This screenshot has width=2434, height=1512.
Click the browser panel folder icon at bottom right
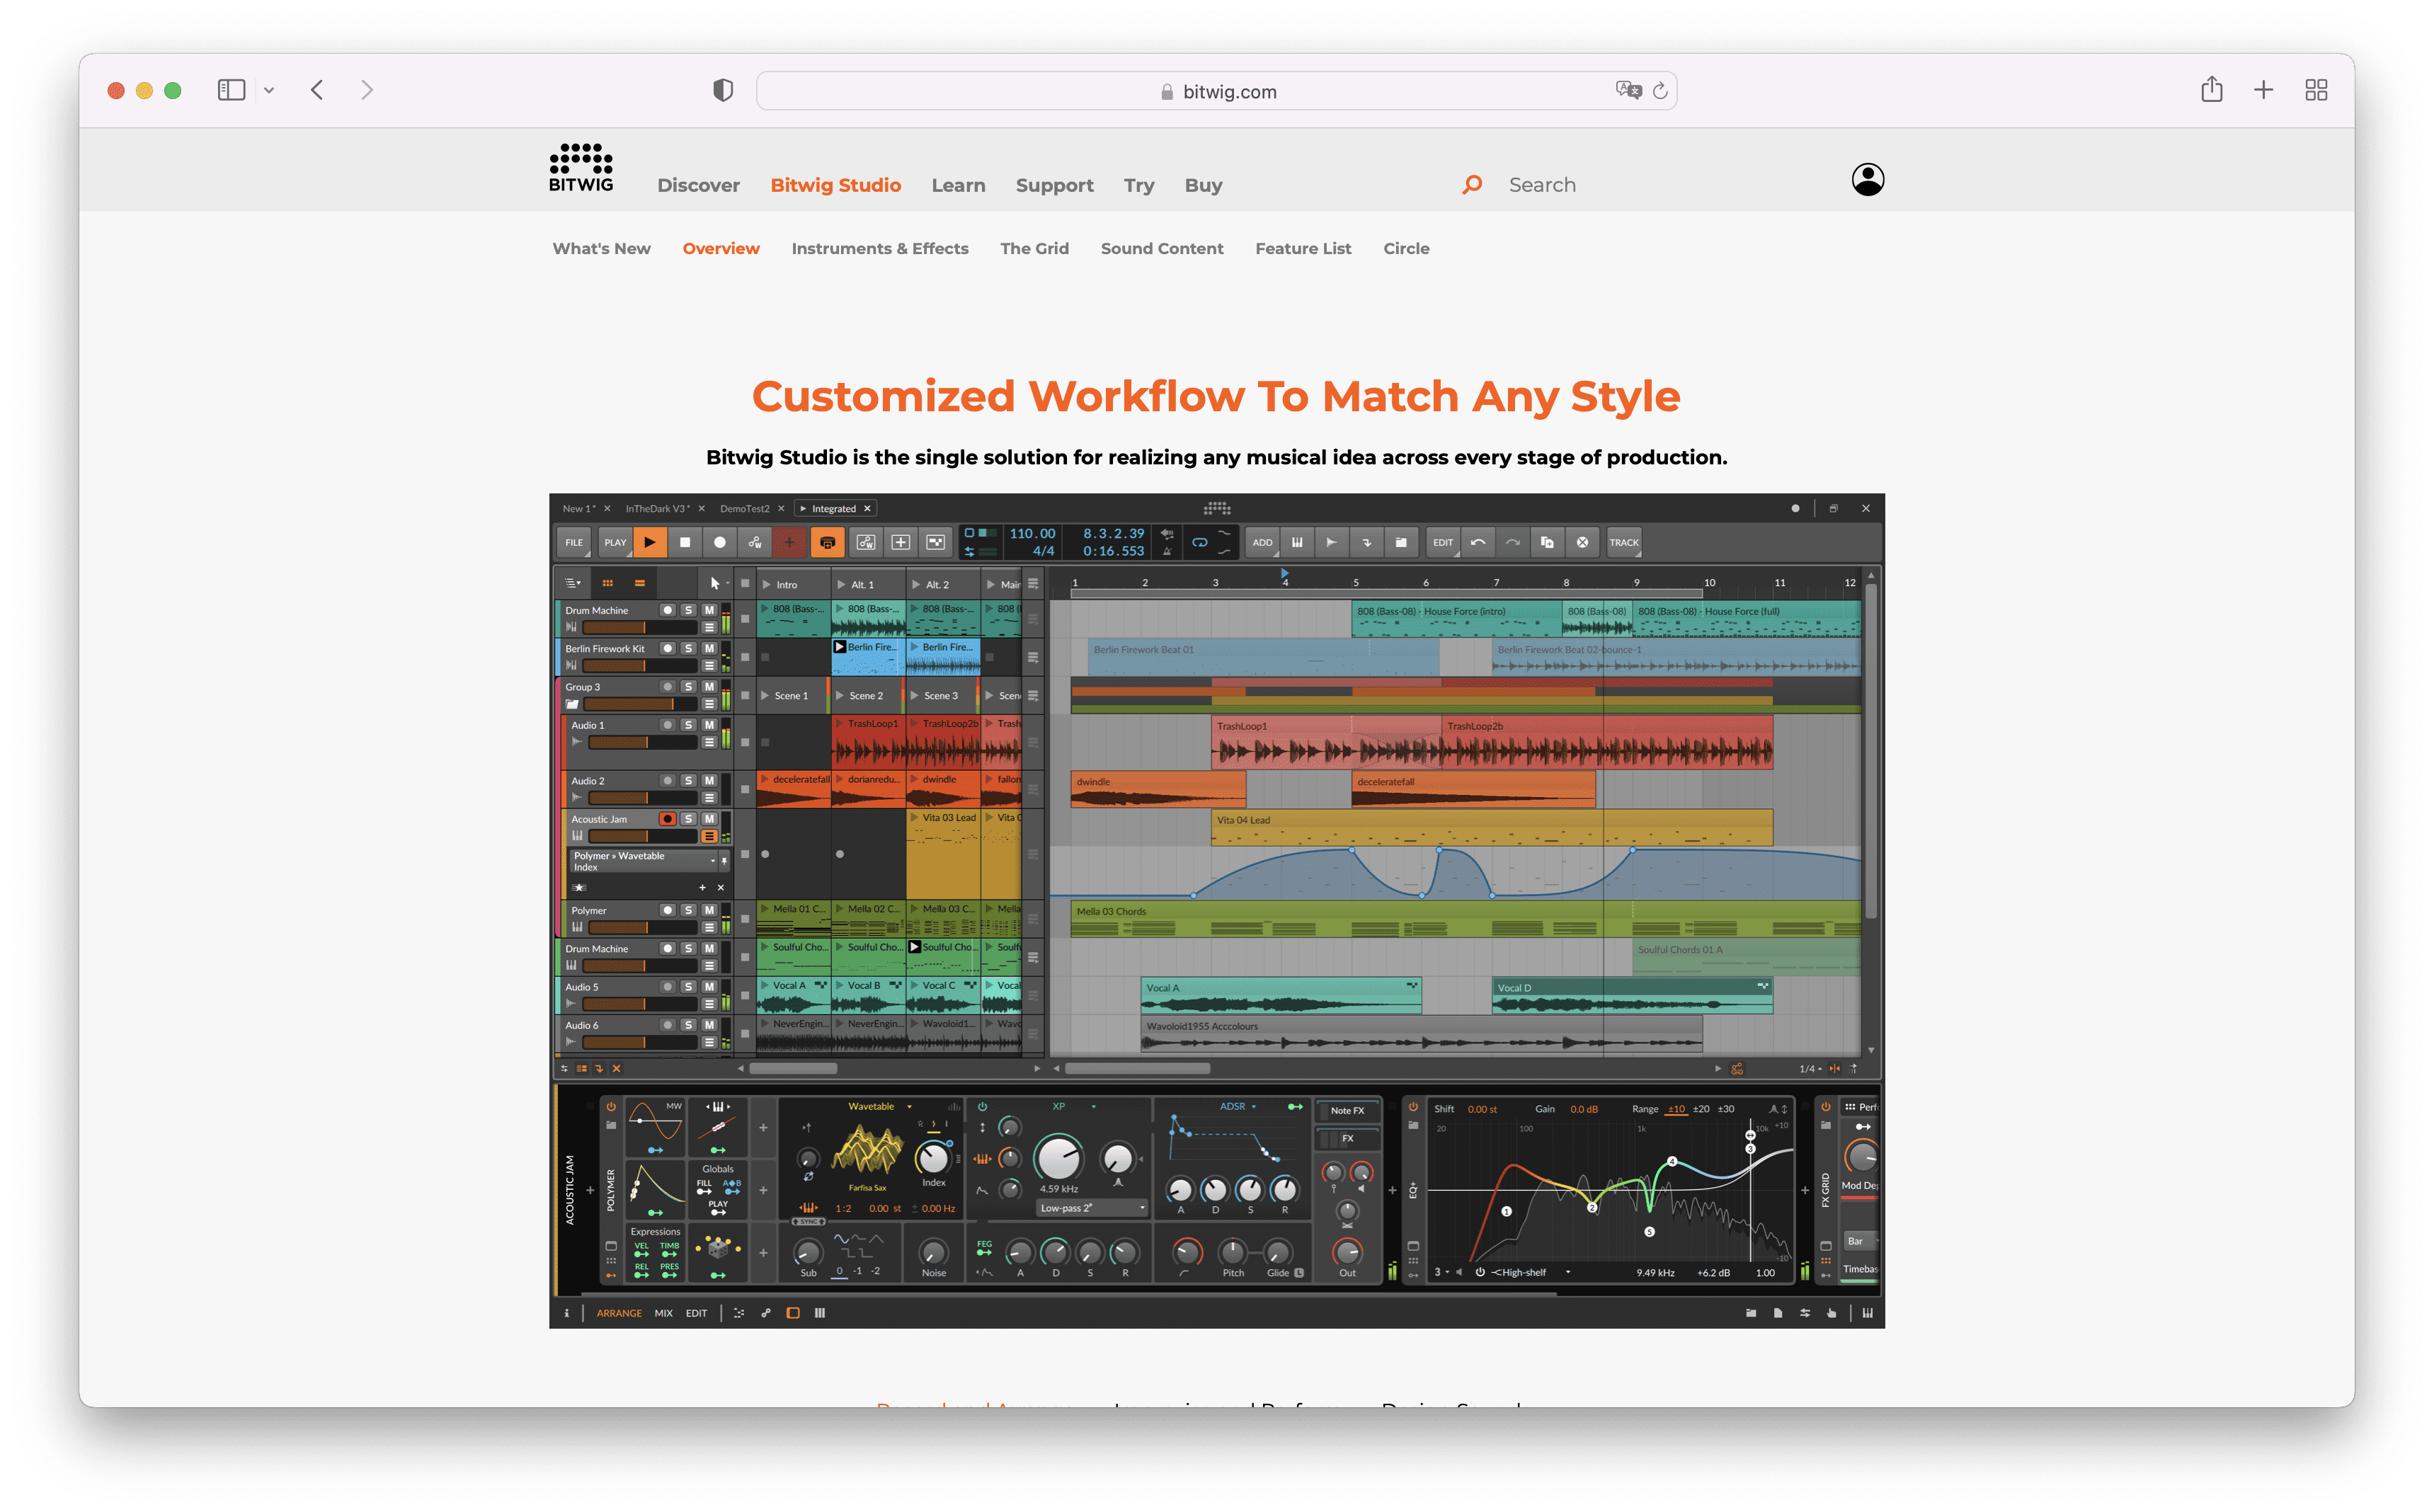pyautogui.click(x=1751, y=1313)
